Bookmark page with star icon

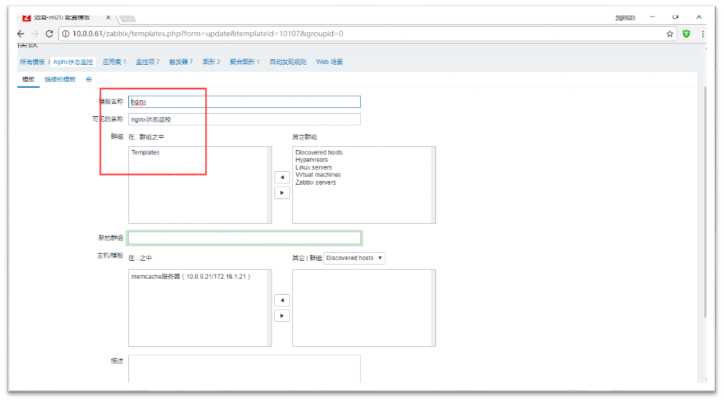pos(670,34)
